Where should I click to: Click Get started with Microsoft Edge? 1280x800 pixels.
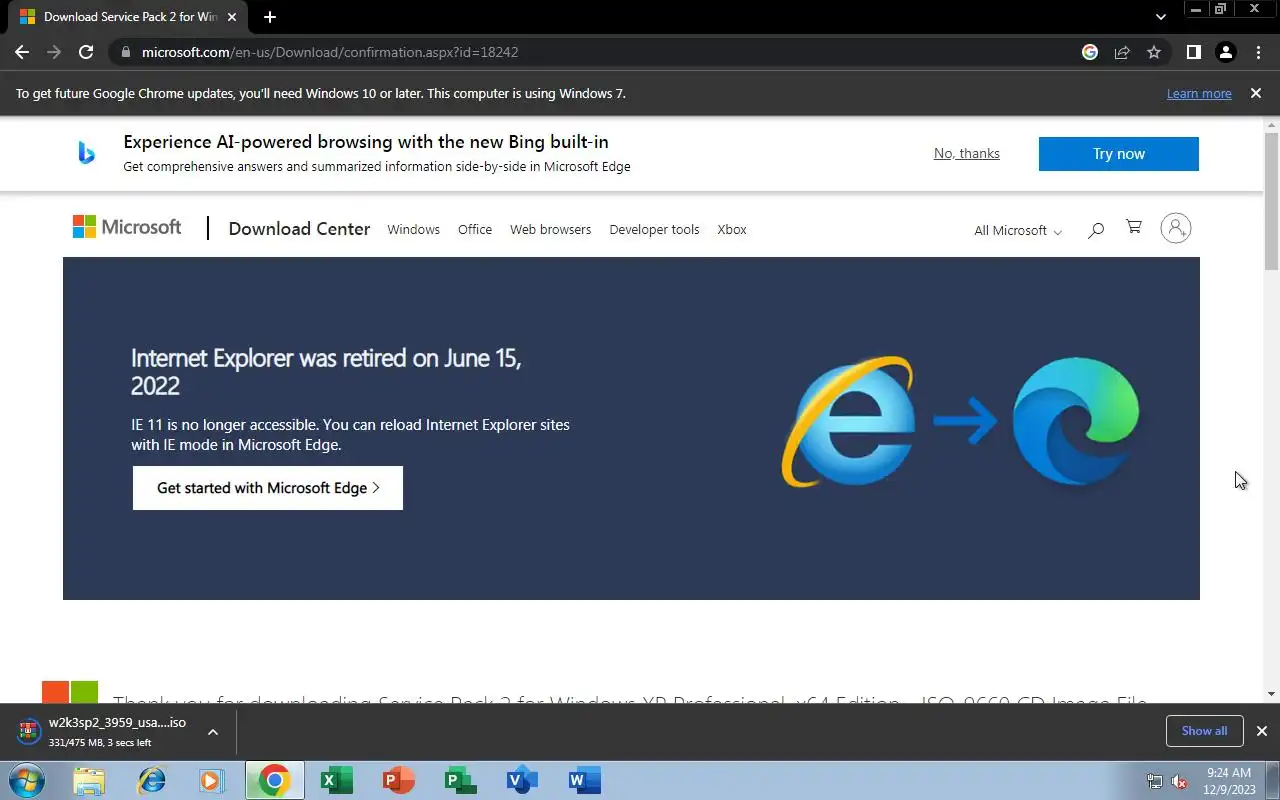(268, 488)
